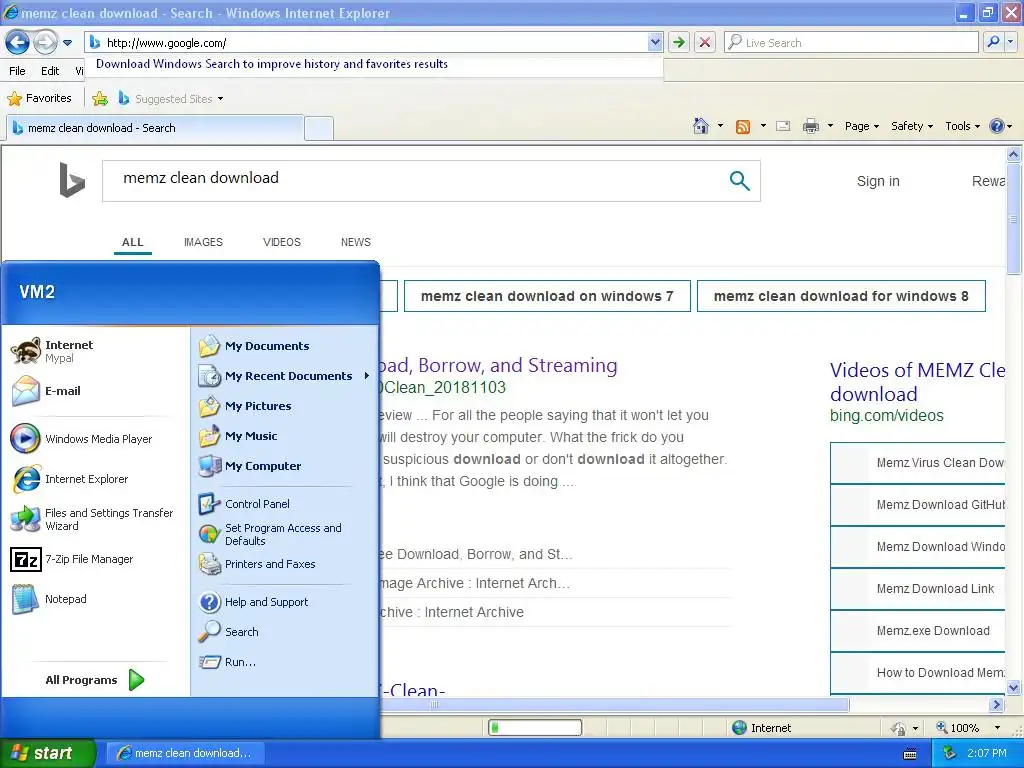Open My Pictures folder

point(285,406)
